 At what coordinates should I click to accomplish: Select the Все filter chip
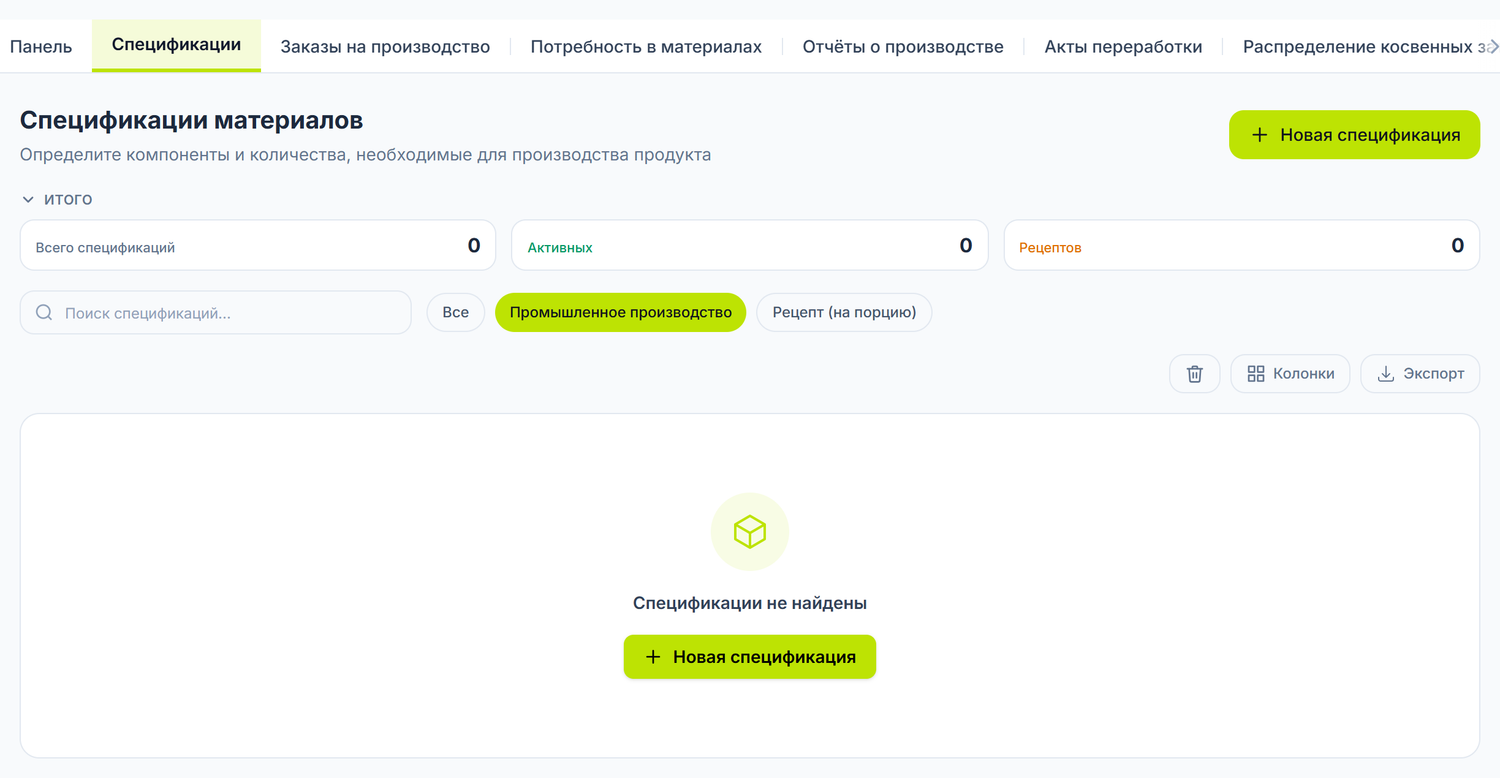point(456,312)
